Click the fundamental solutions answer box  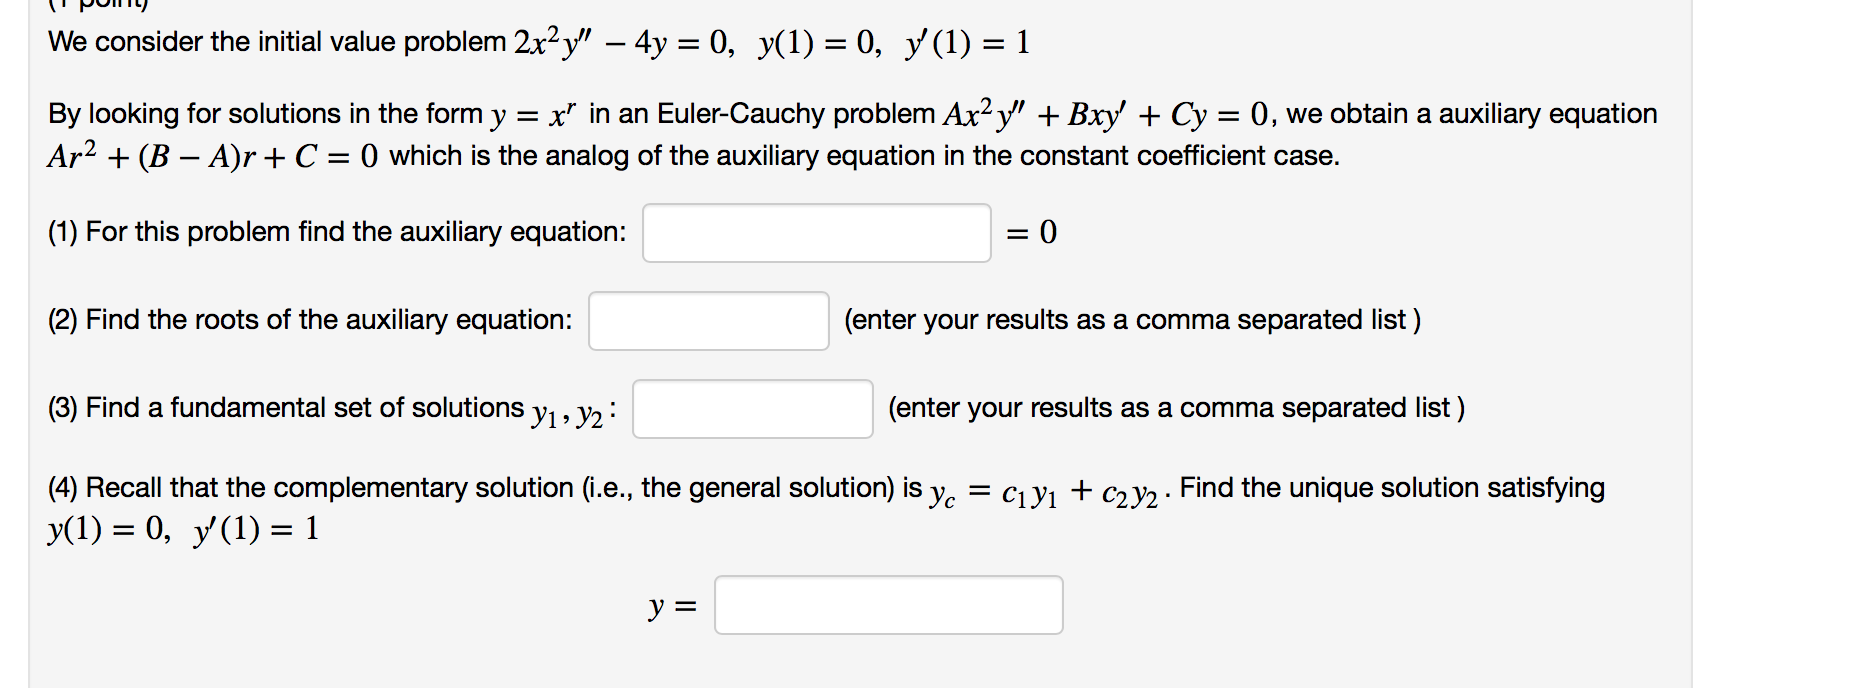pyautogui.click(x=751, y=409)
